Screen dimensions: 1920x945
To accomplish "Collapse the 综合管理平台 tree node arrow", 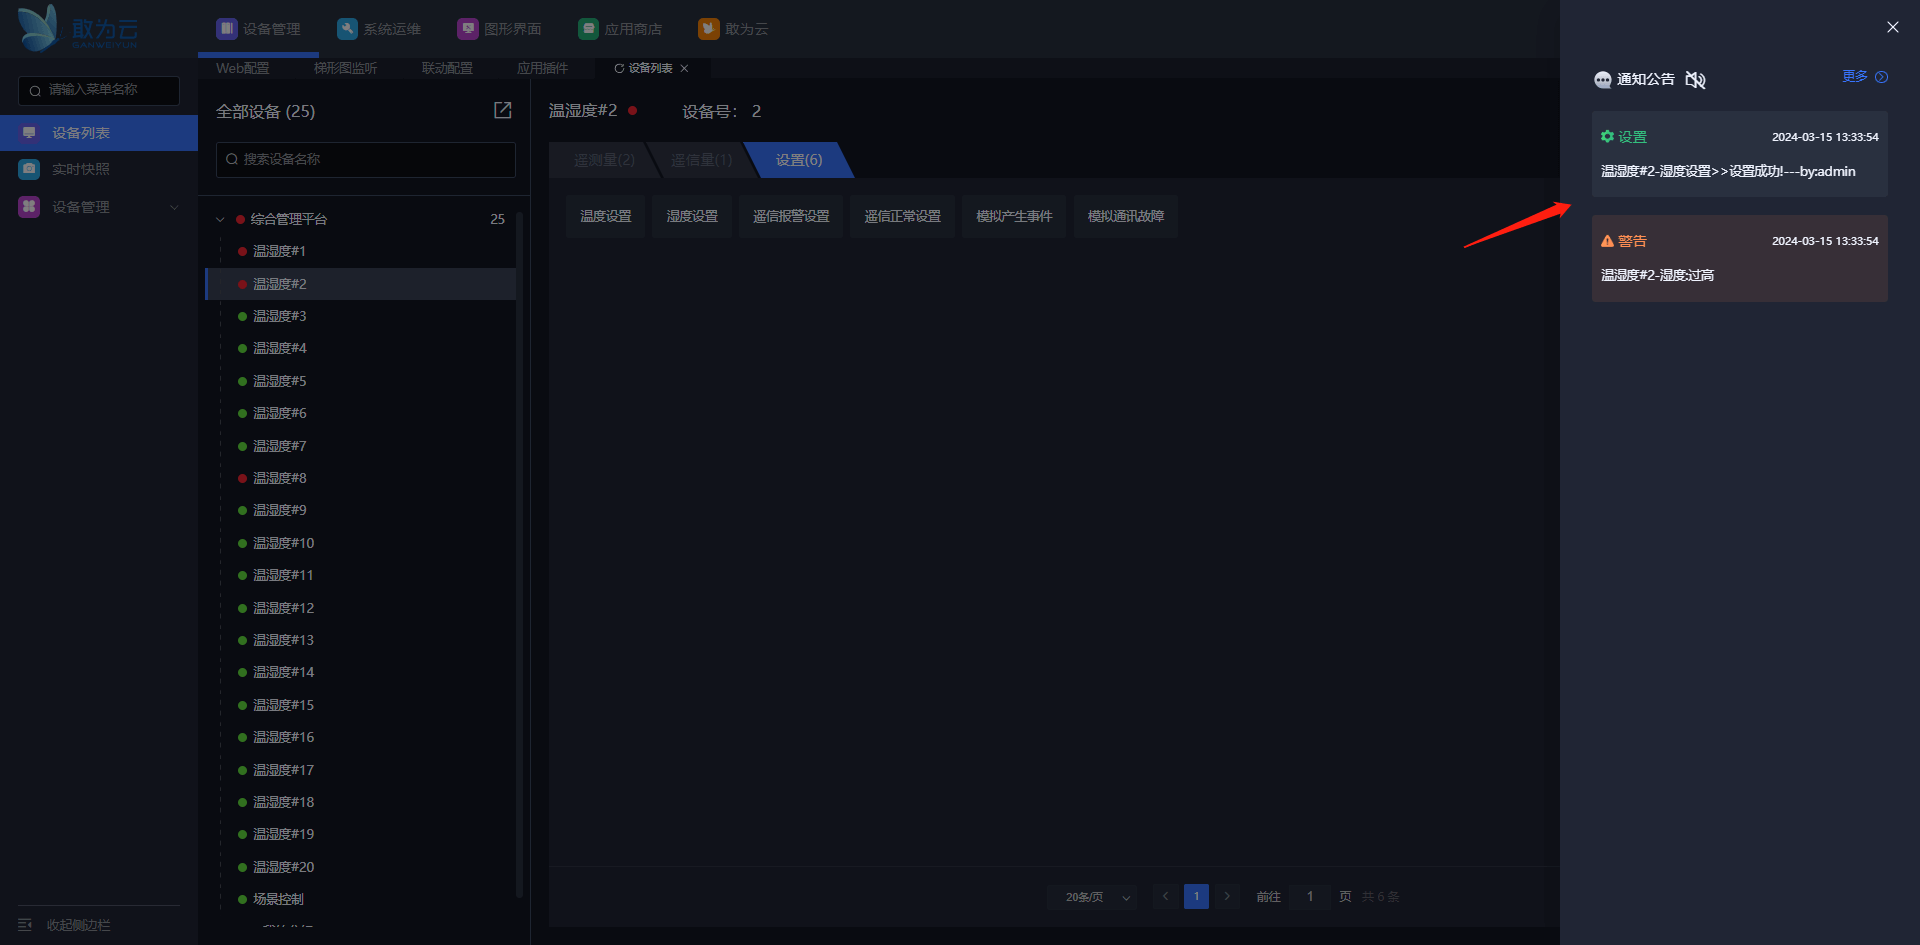I will [x=220, y=219].
